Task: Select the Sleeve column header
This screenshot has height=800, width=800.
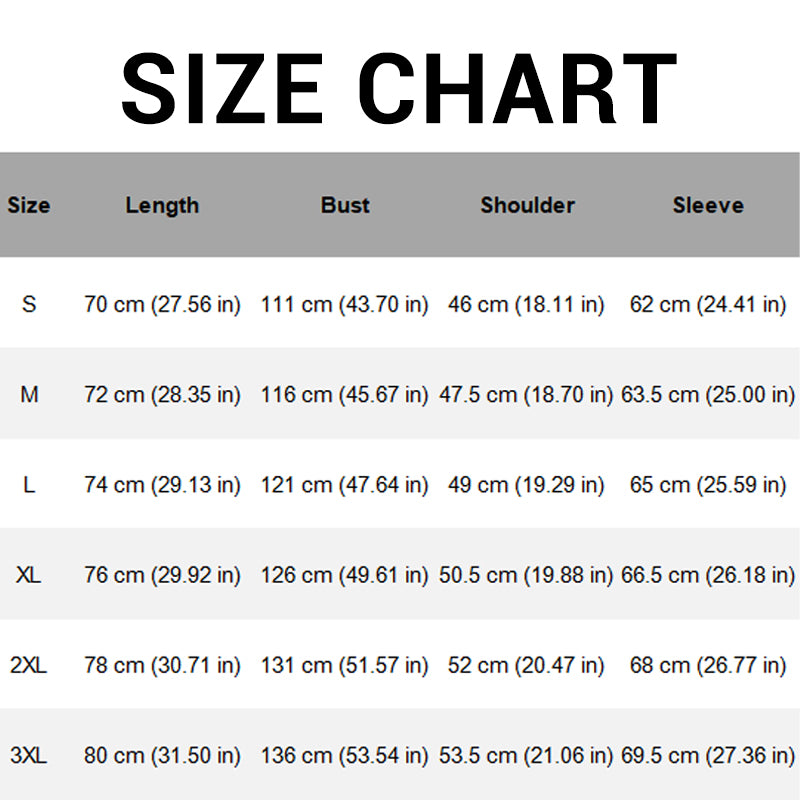Action: [708, 205]
